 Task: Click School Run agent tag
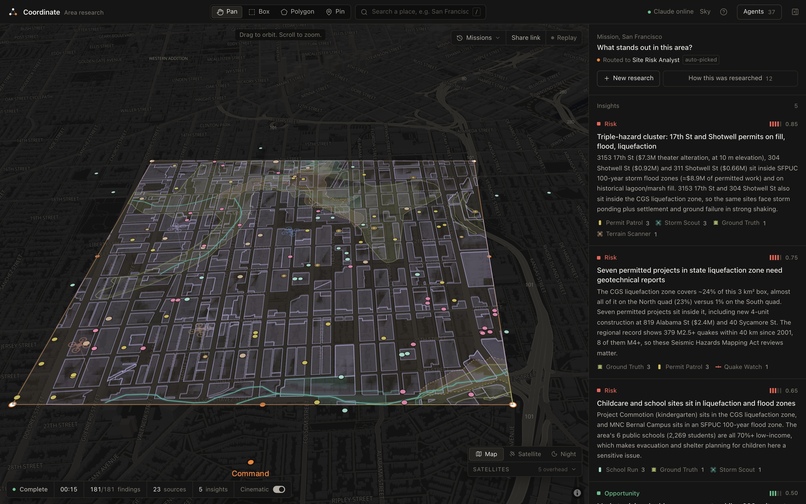pos(621,470)
